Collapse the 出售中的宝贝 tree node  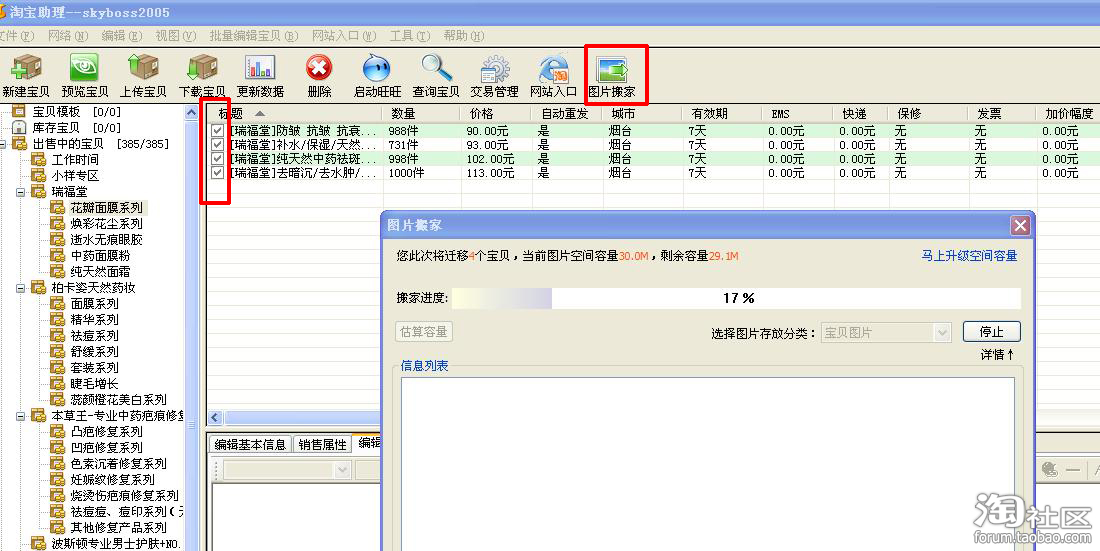4,144
